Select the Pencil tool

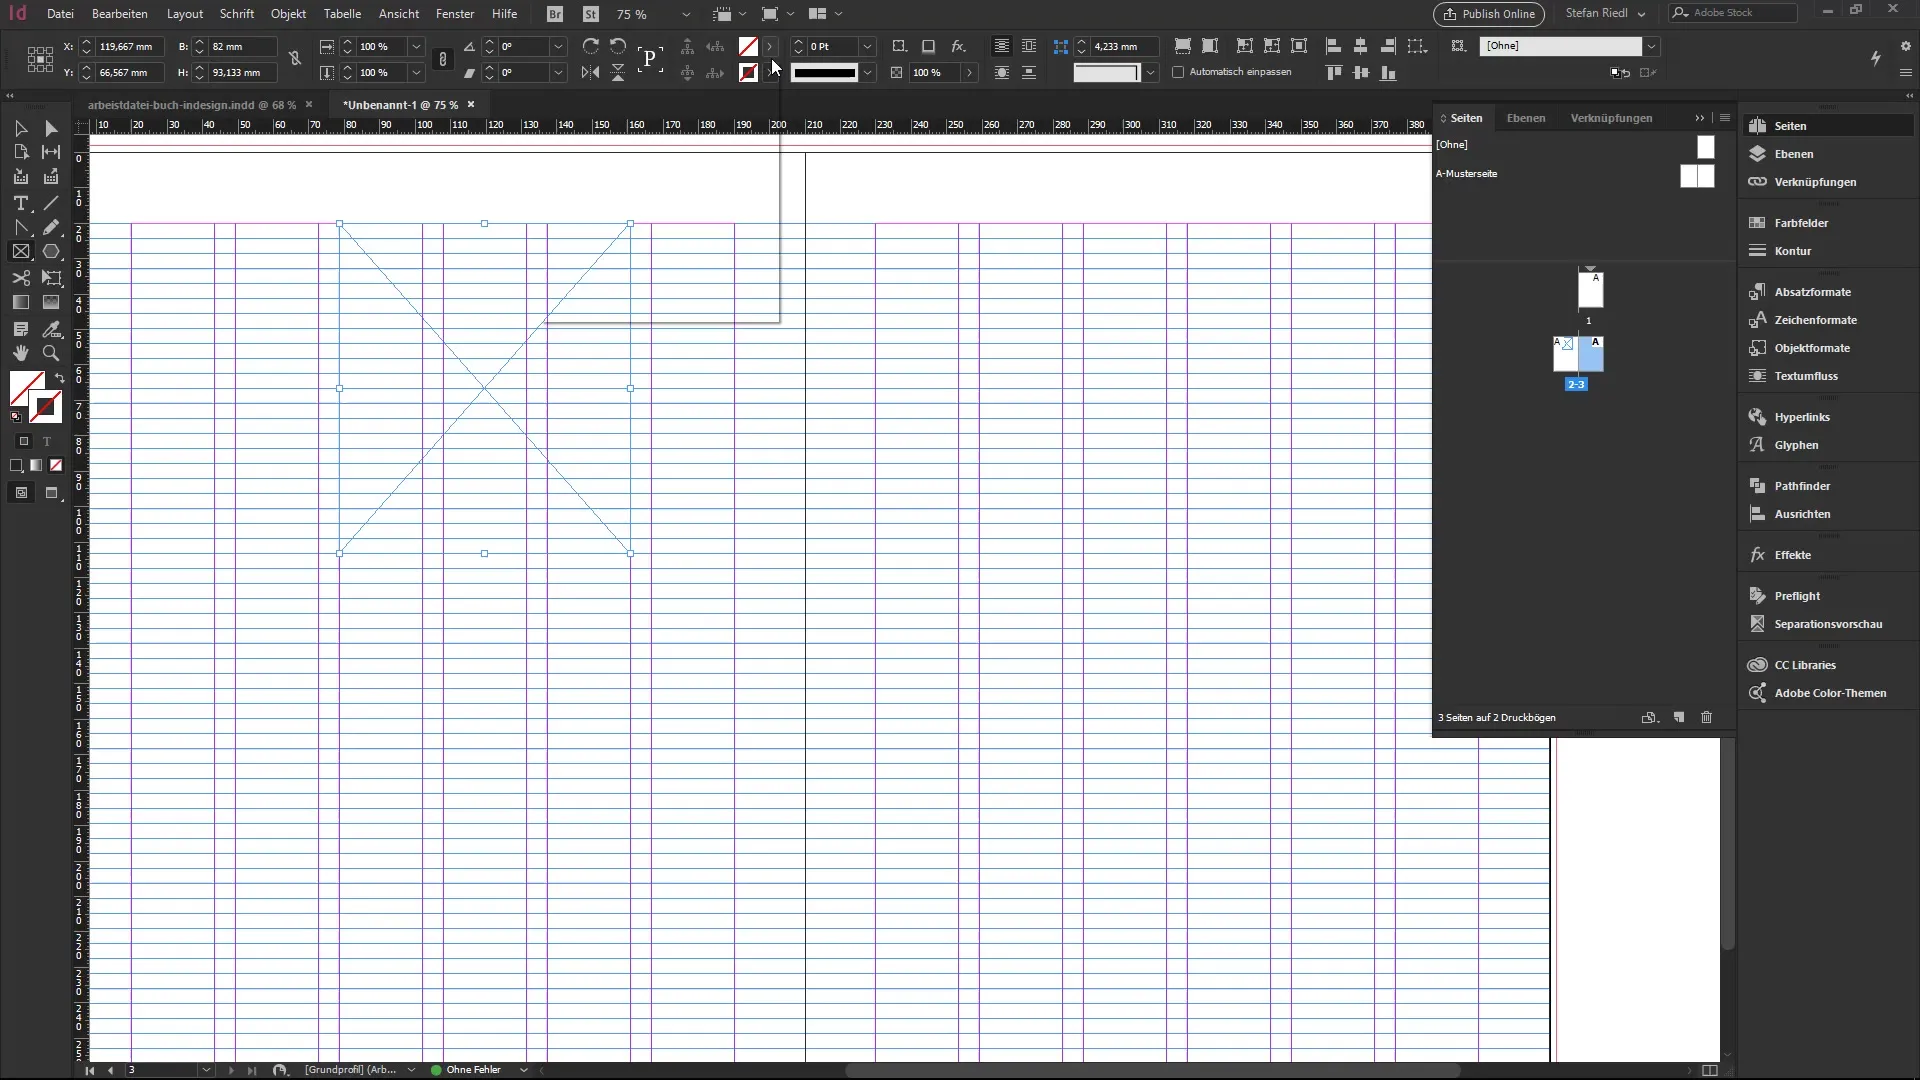point(51,228)
